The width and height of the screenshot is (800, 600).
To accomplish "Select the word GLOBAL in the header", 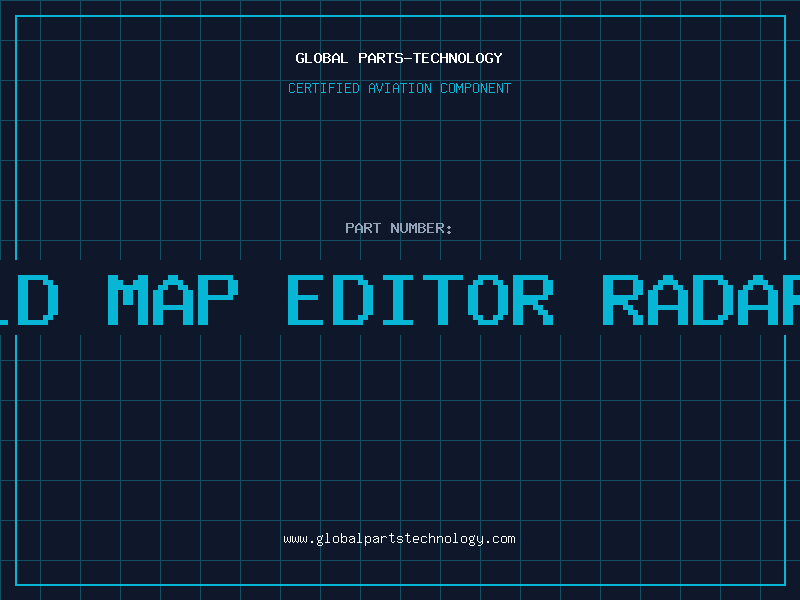I will 321,58.
